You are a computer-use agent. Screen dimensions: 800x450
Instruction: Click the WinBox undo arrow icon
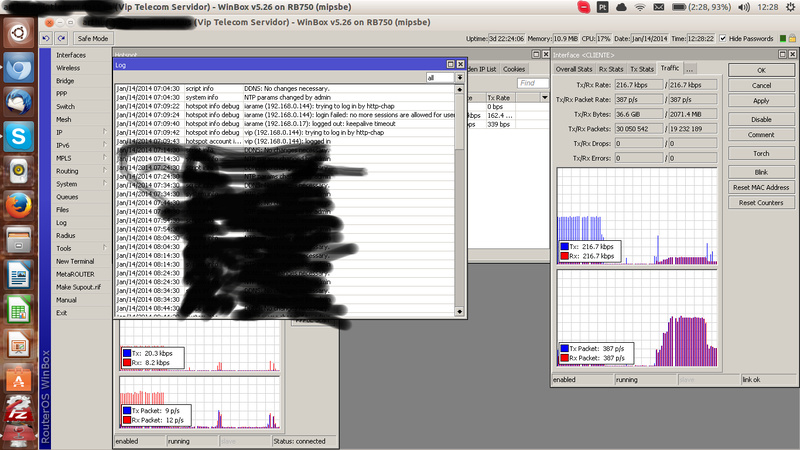[46, 38]
